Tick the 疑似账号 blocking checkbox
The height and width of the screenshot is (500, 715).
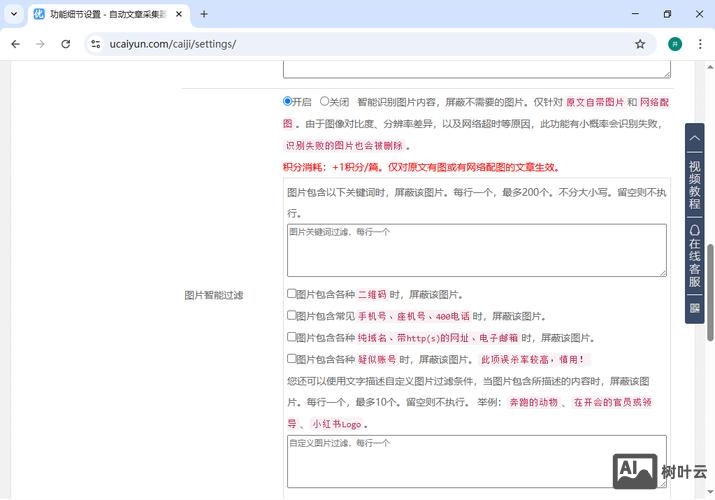[x=291, y=358]
